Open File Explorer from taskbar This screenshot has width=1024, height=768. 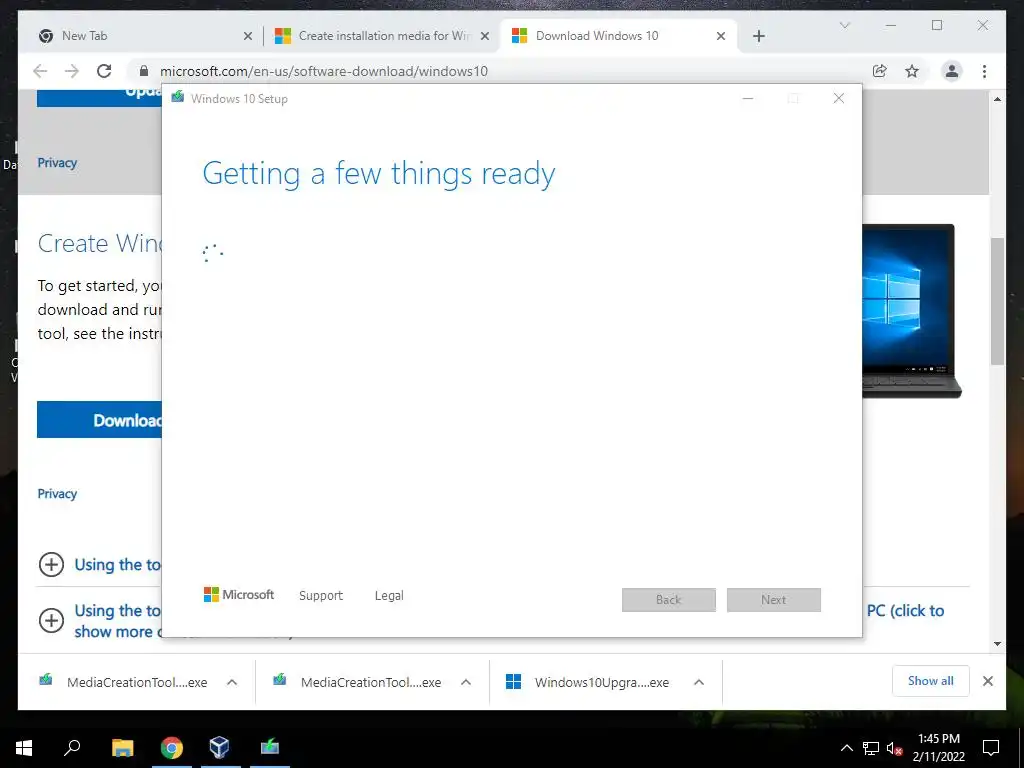[x=122, y=747]
